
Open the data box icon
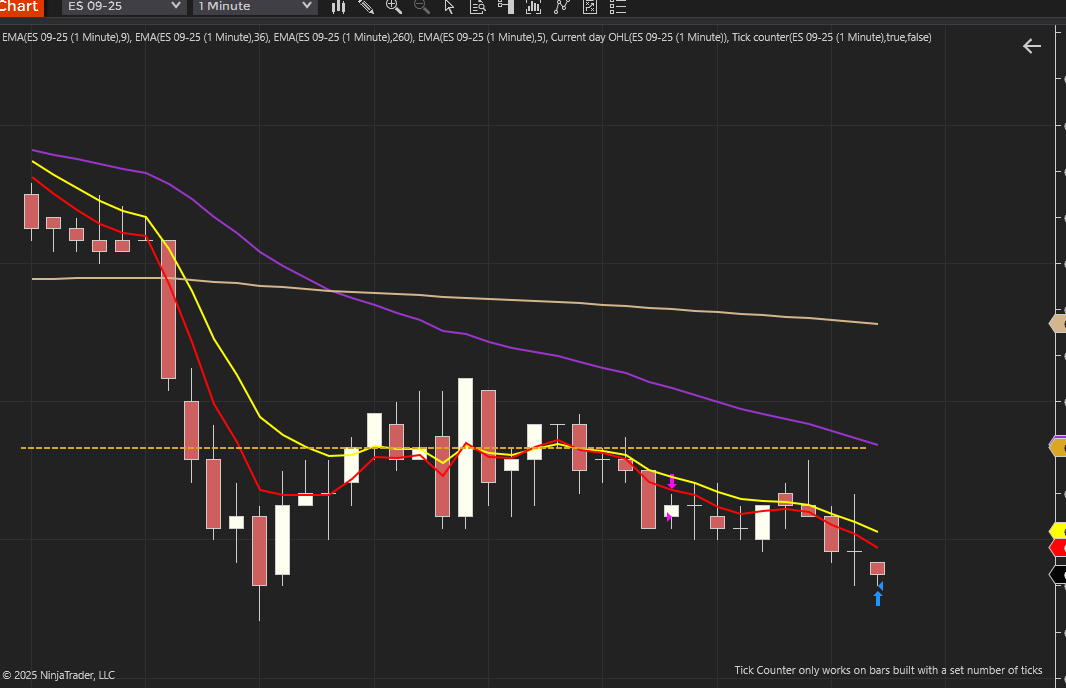click(x=478, y=7)
